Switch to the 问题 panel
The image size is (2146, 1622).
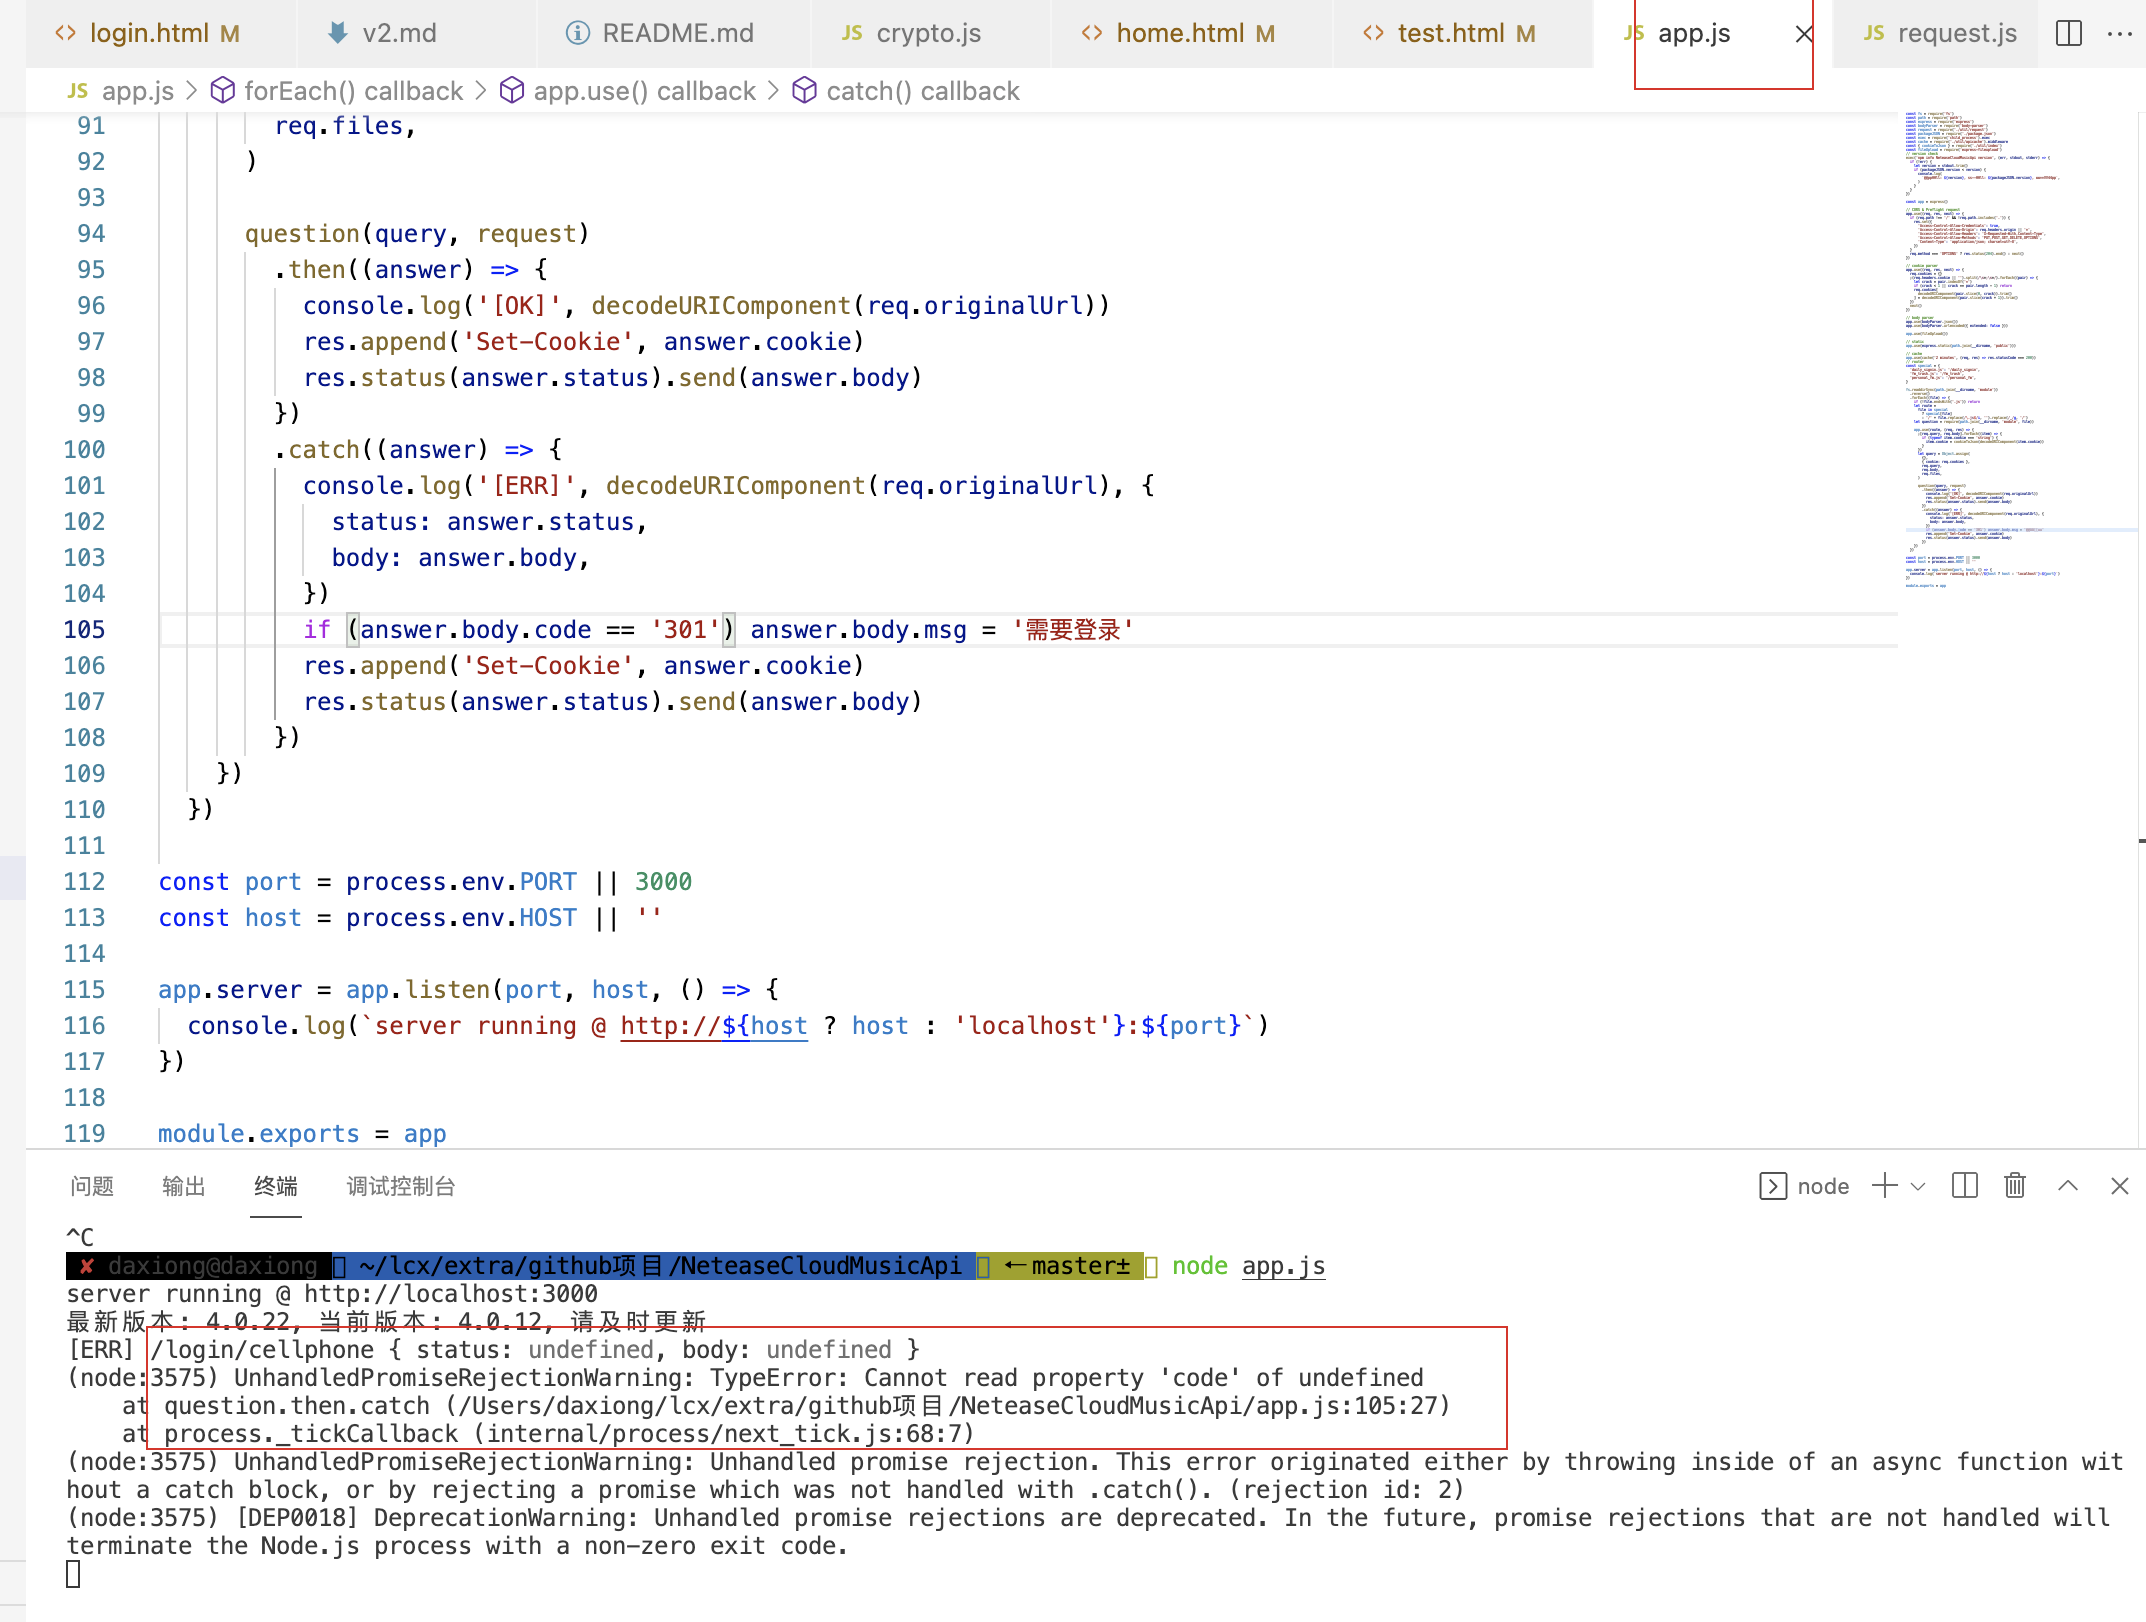pos(91,1186)
